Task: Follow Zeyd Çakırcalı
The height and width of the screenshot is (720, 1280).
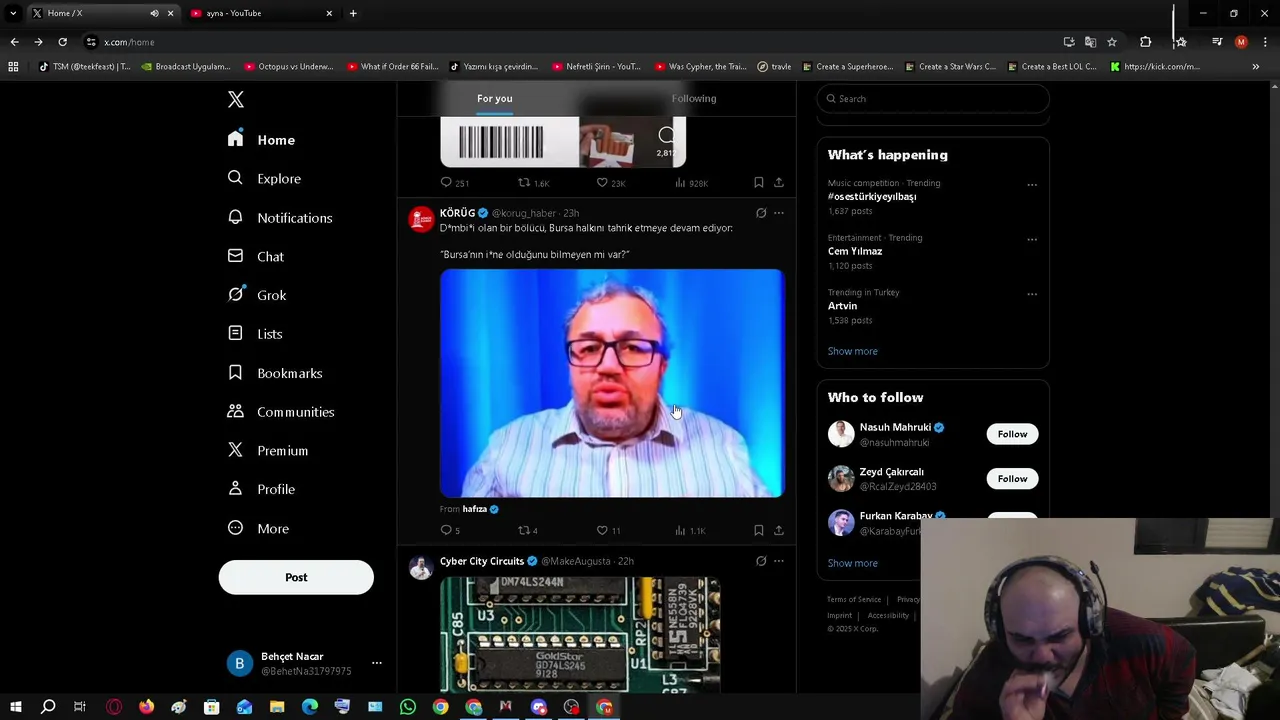Action: [x=1012, y=479]
